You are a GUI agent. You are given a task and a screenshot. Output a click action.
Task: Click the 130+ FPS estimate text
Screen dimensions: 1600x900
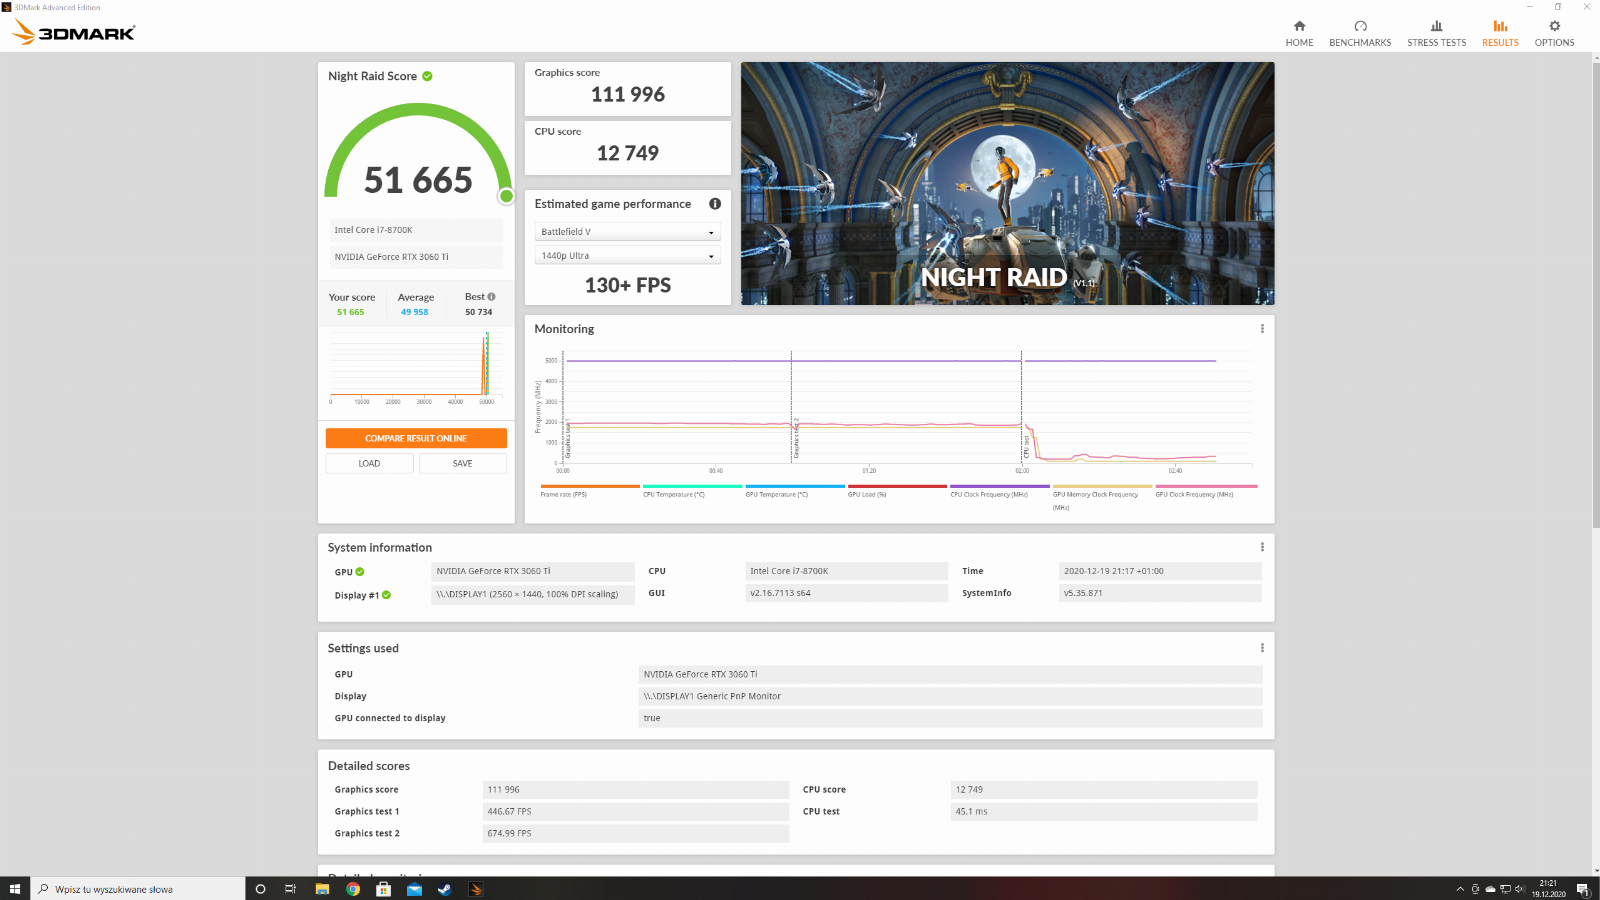pyautogui.click(x=628, y=285)
